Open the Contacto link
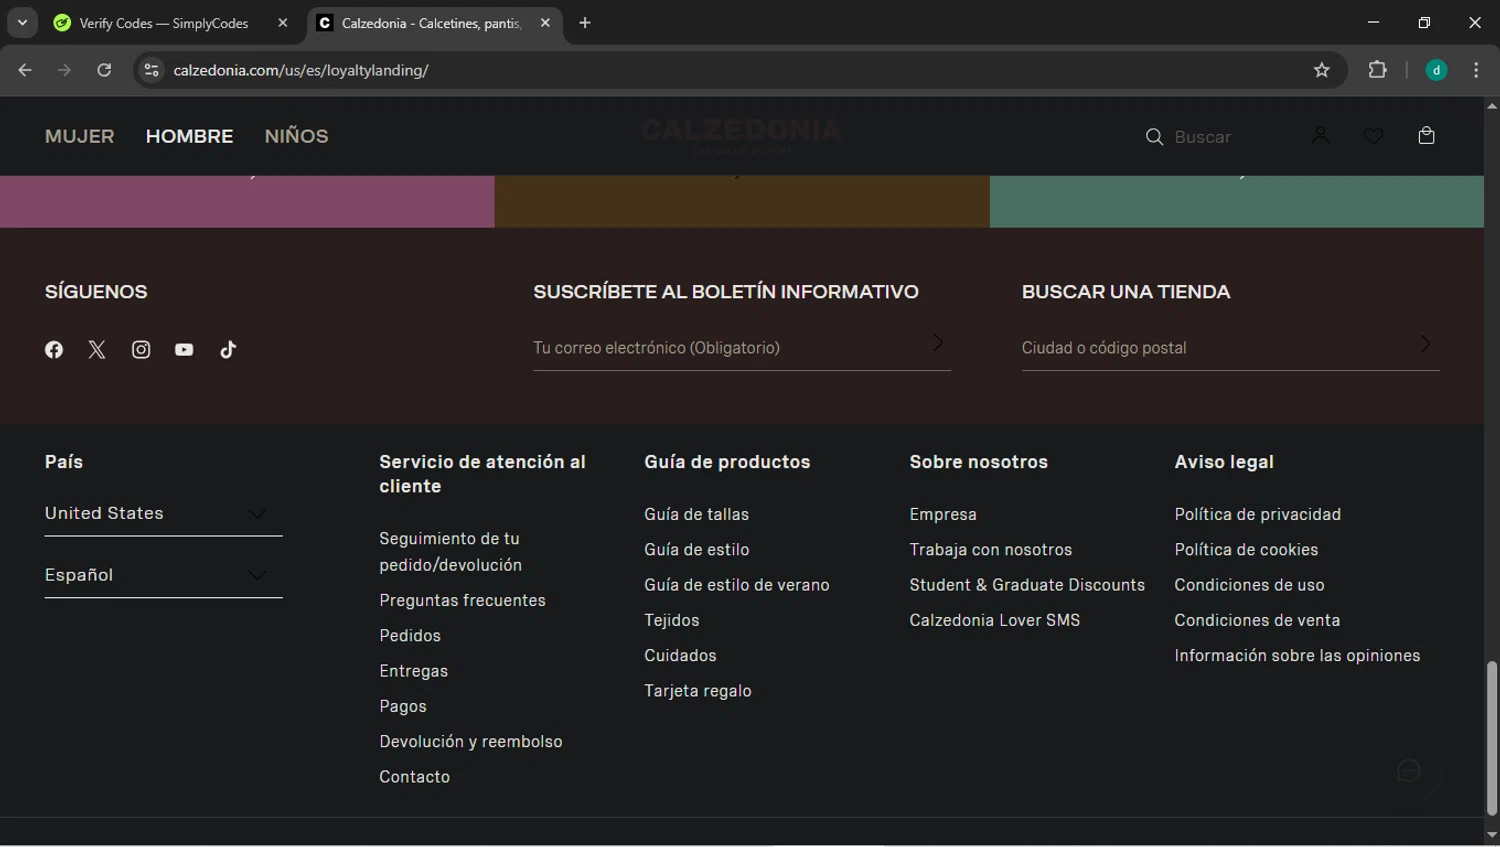The width and height of the screenshot is (1500, 847). (x=414, y=777)
